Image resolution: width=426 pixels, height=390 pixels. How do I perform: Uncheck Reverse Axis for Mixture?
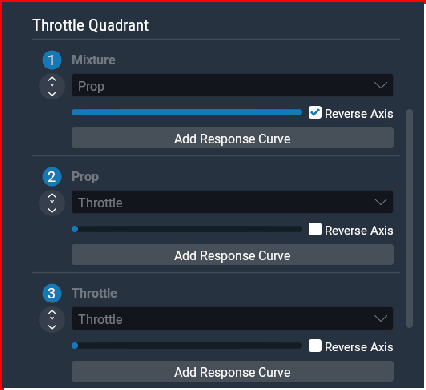pyautogui.click(x=315, y=113)
